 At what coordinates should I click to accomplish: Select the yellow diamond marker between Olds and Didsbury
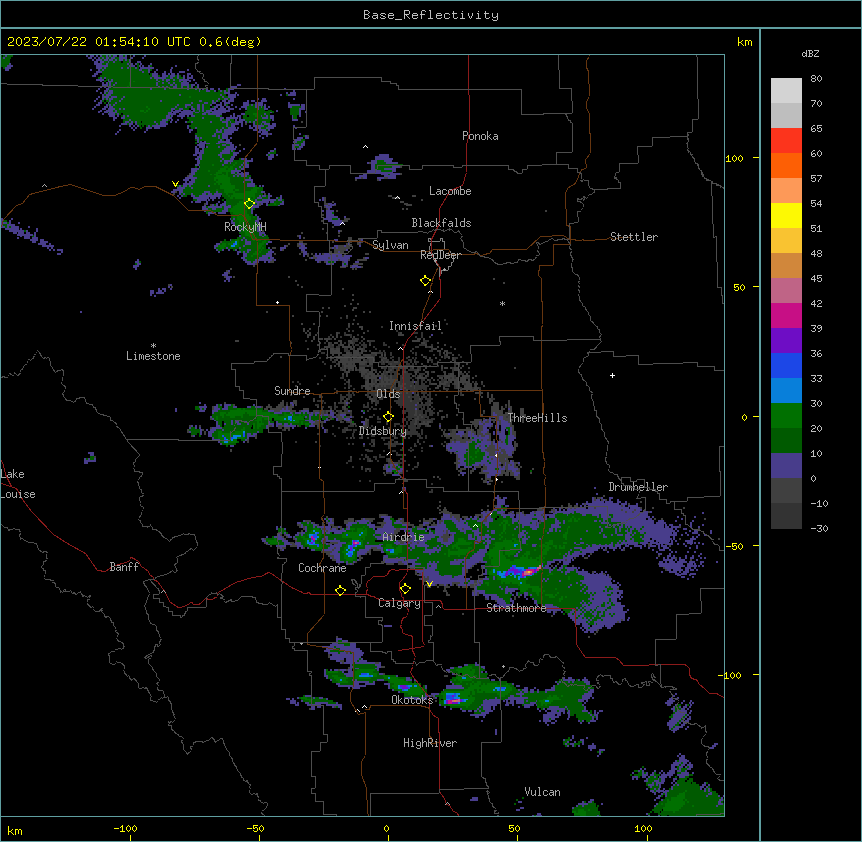(389, 417)
